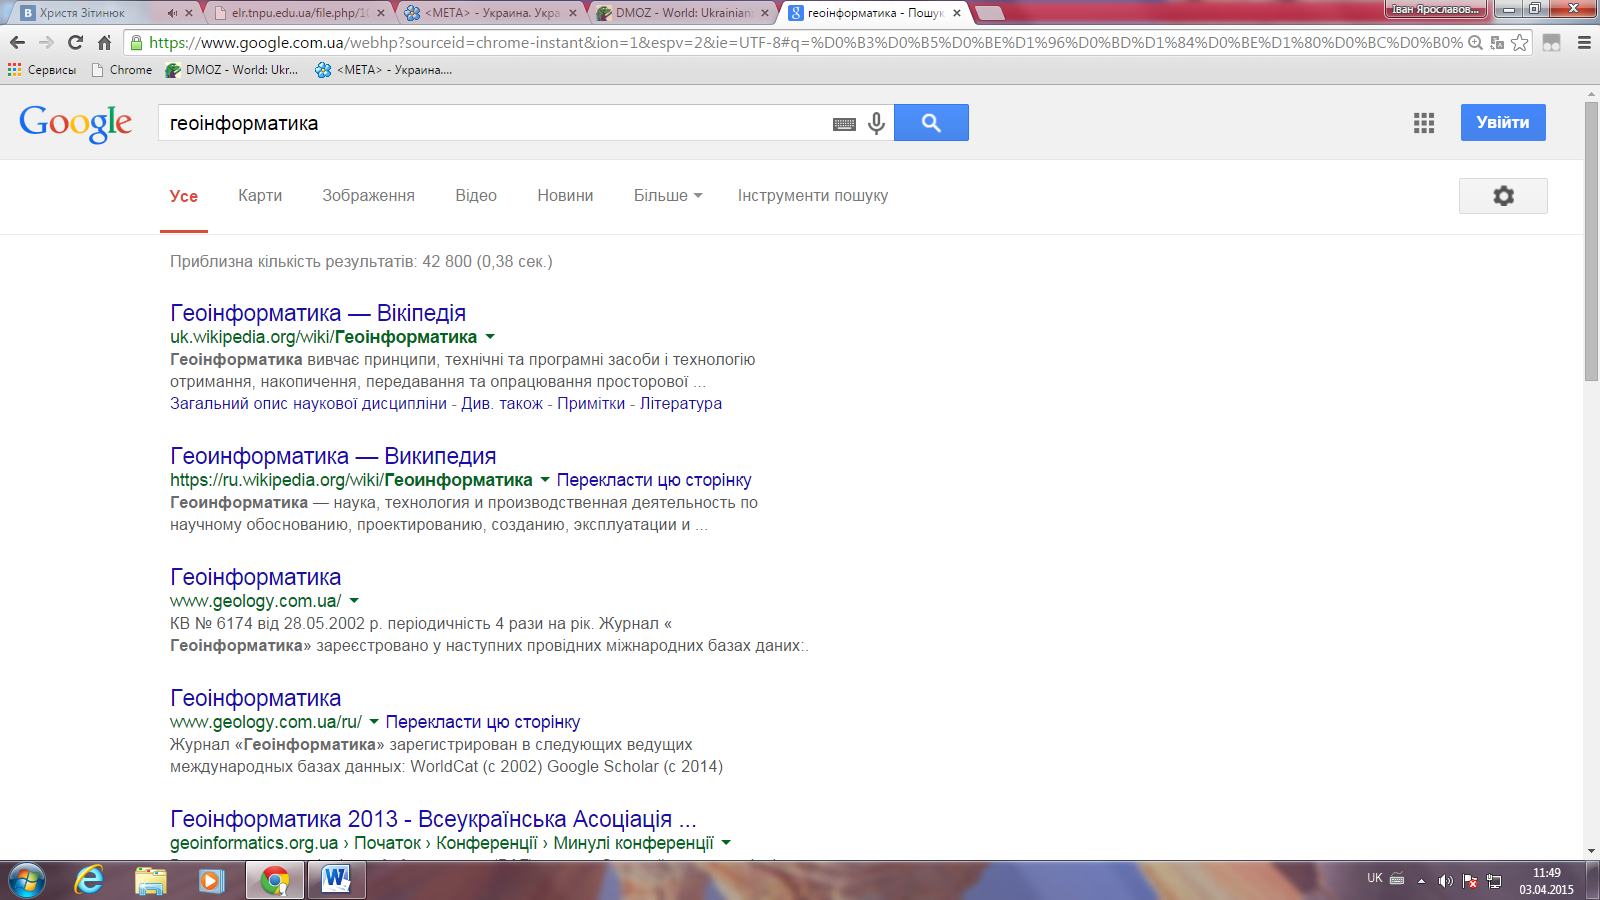The image size is (1600, 900).
Task: Switch to <META> - Украина tab
Action: click(x=490, y=13)
